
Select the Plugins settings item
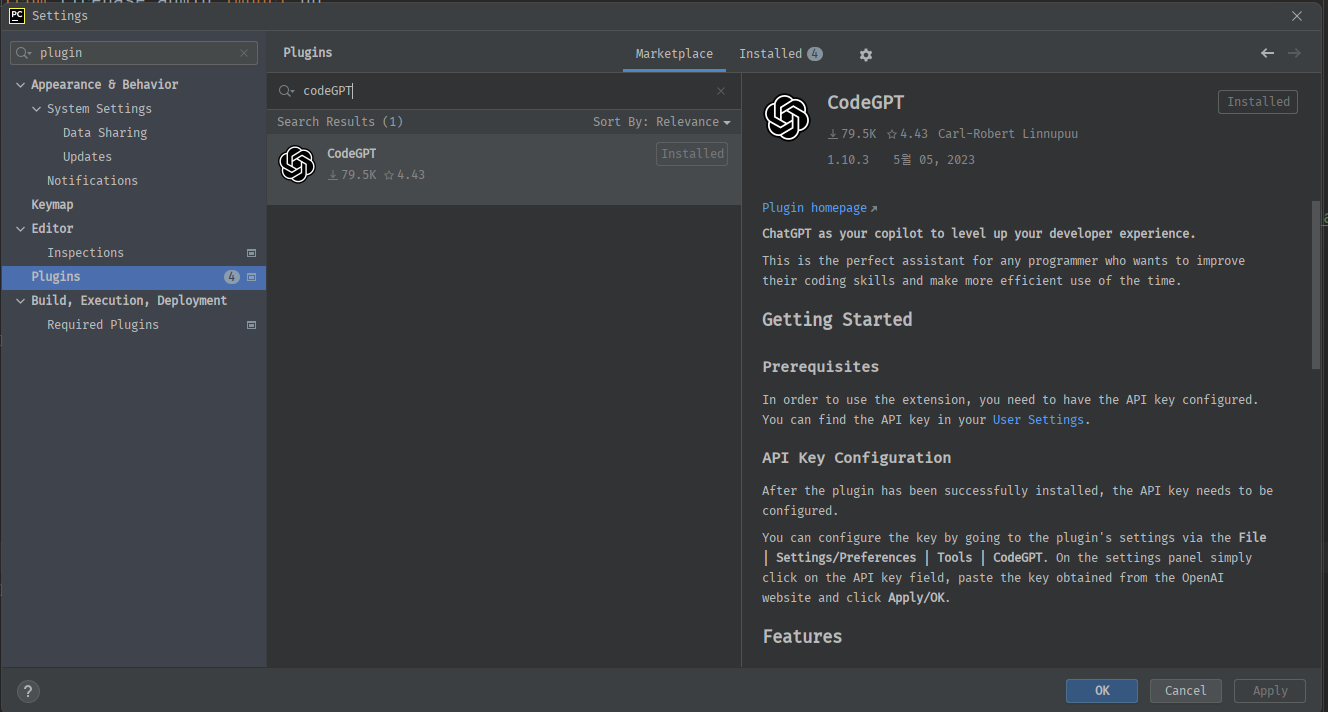(134, 277)
